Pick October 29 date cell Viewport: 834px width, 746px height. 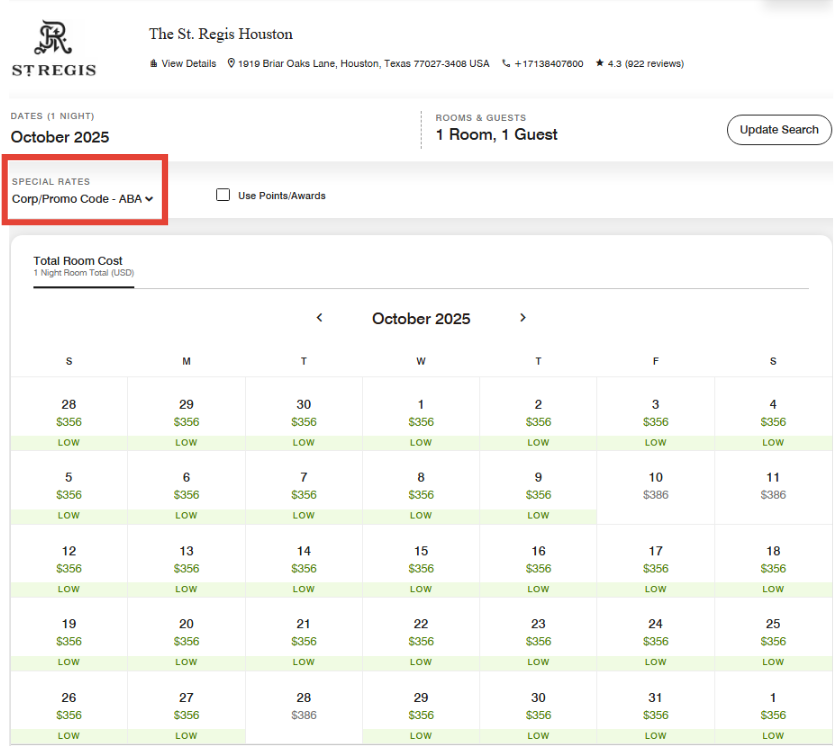point(421,708)
